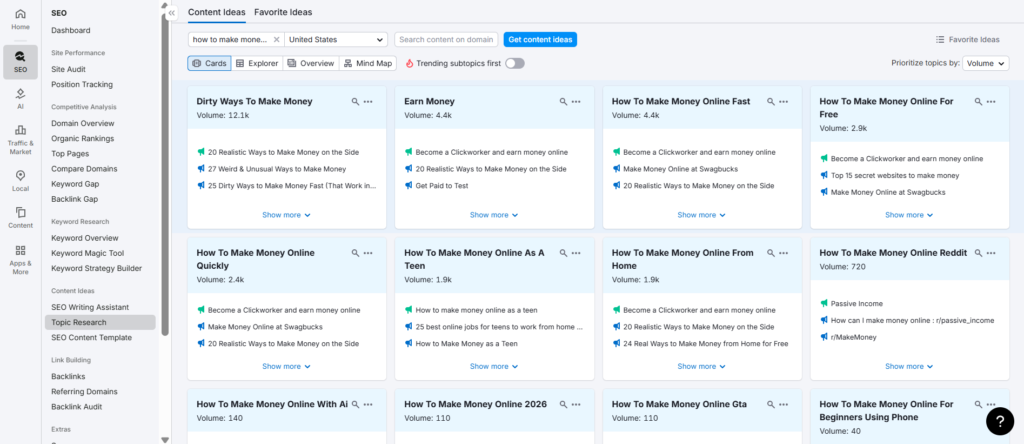1024x444 pixels.
Task: Click search icon on How To Make Money Online From Home card
Action: click(771, 253)
